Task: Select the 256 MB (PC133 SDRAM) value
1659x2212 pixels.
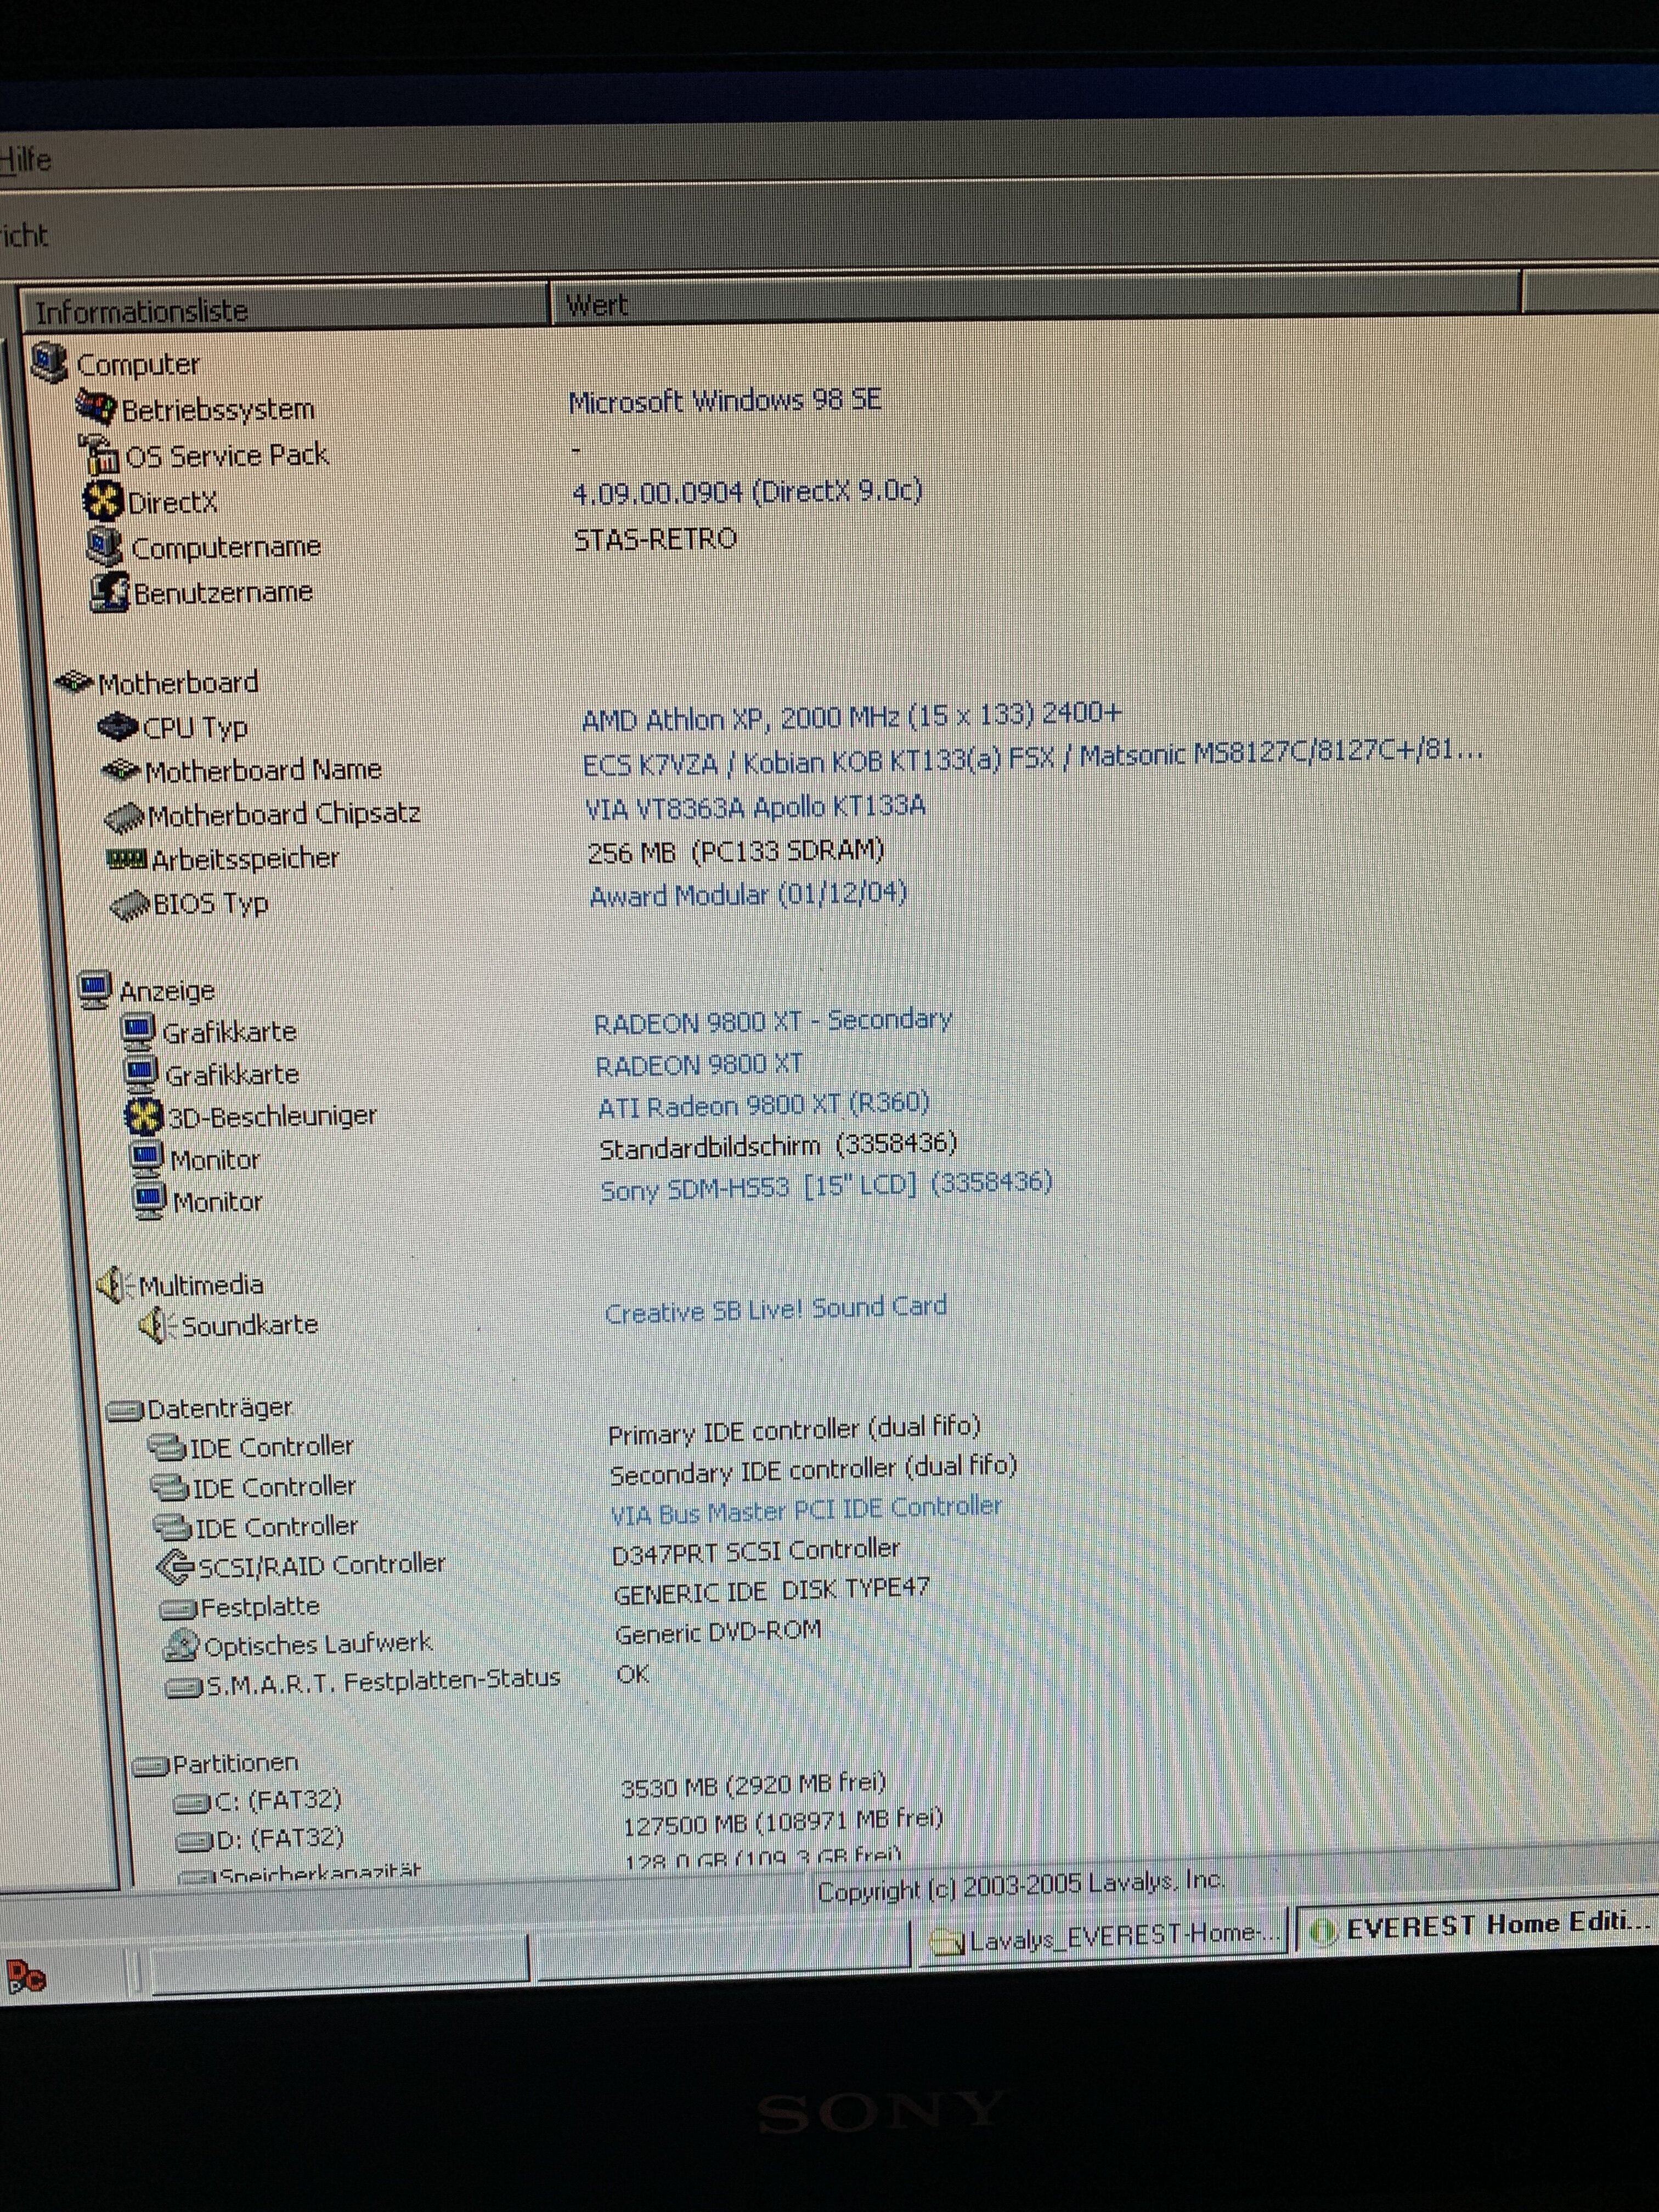Action: click(x=736, y=851)
